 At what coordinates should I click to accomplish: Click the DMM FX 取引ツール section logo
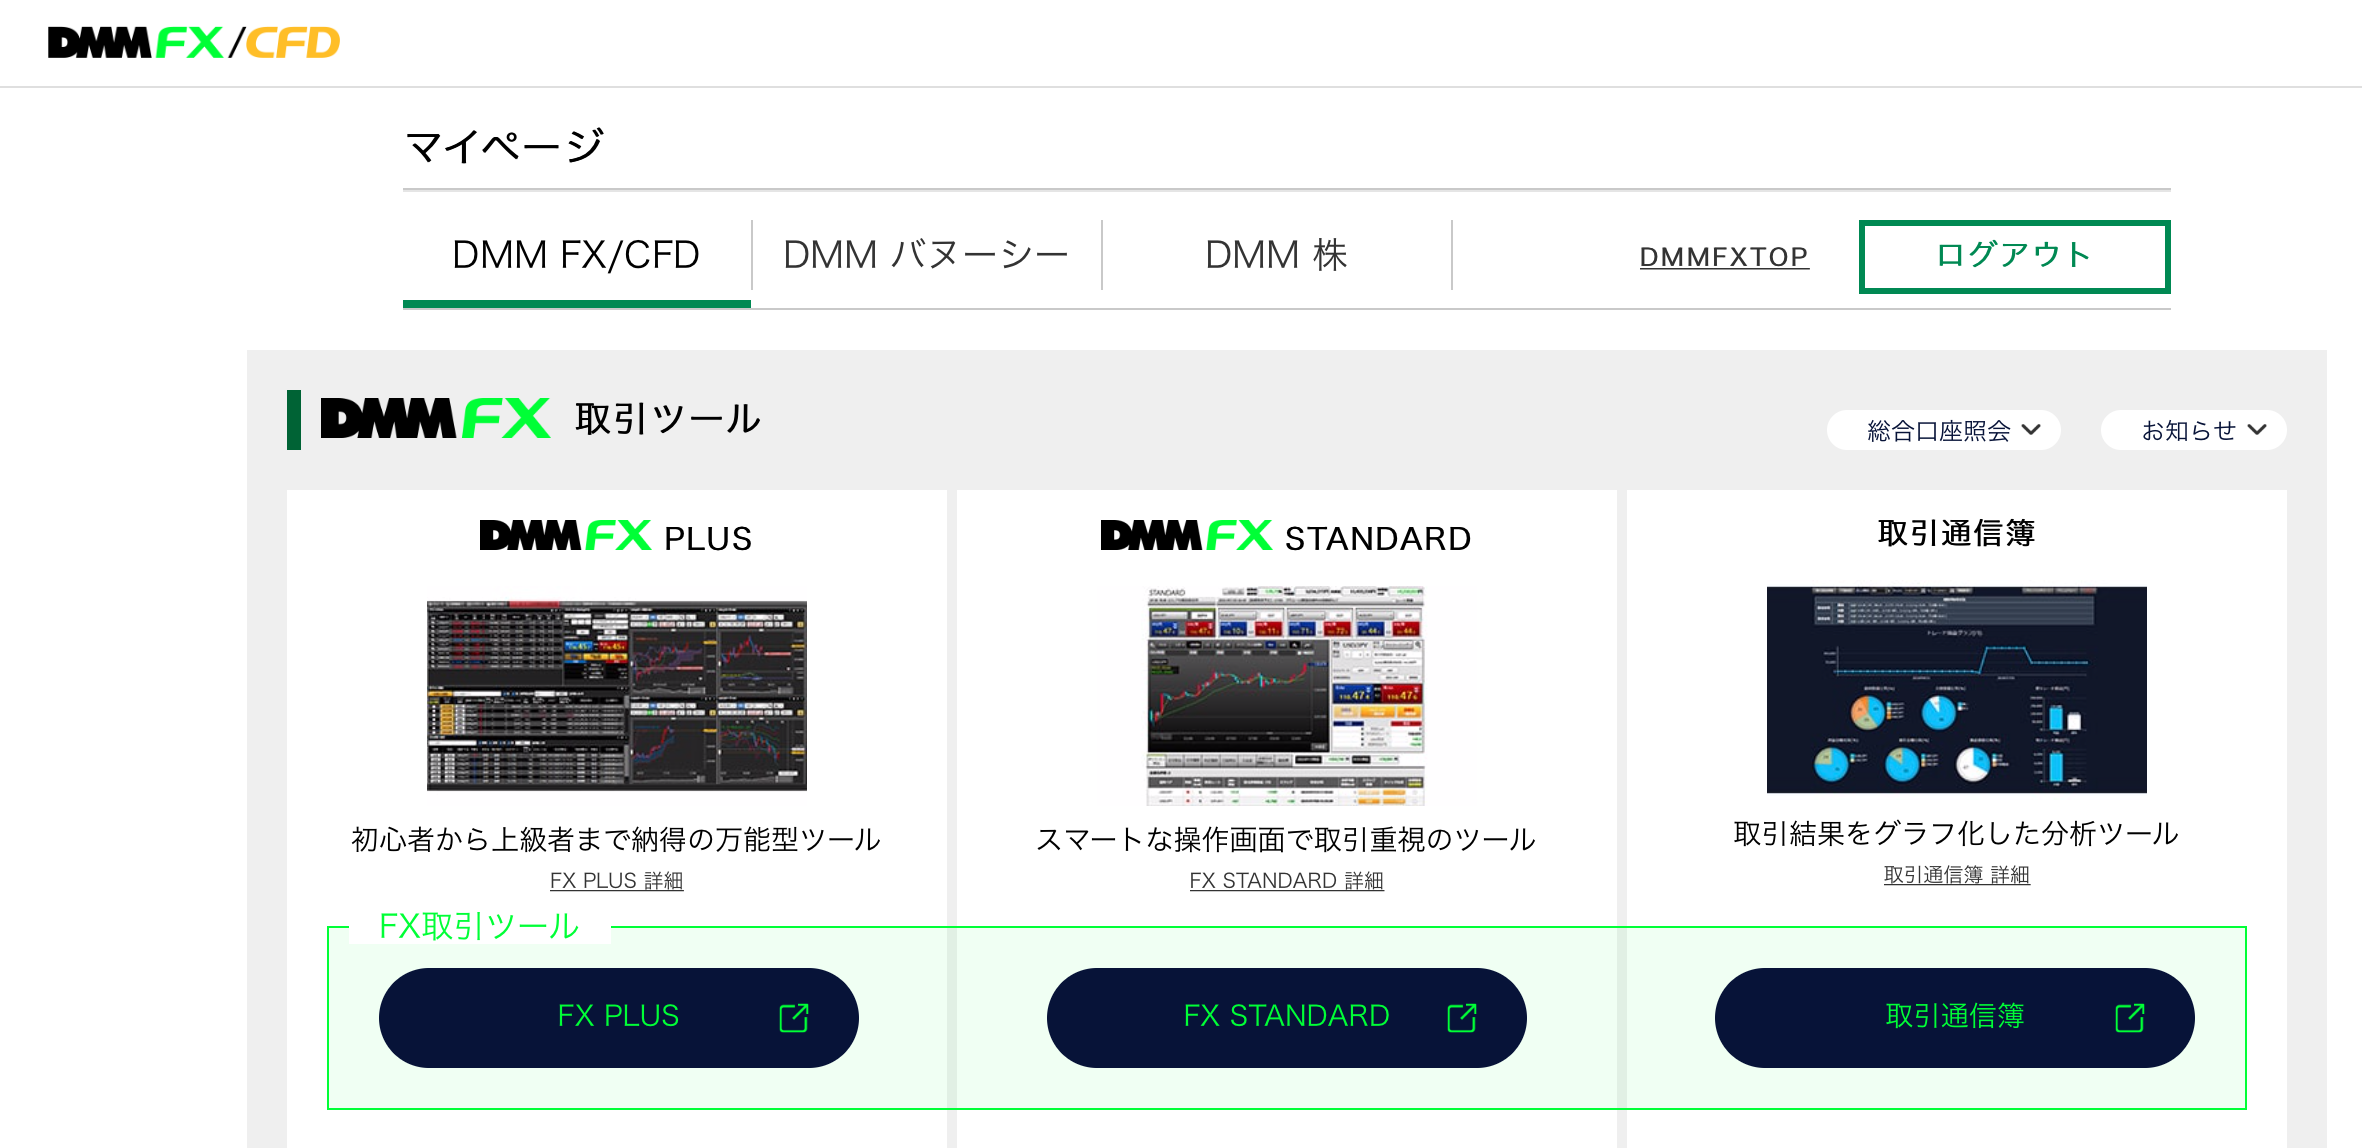pos(435,419)
